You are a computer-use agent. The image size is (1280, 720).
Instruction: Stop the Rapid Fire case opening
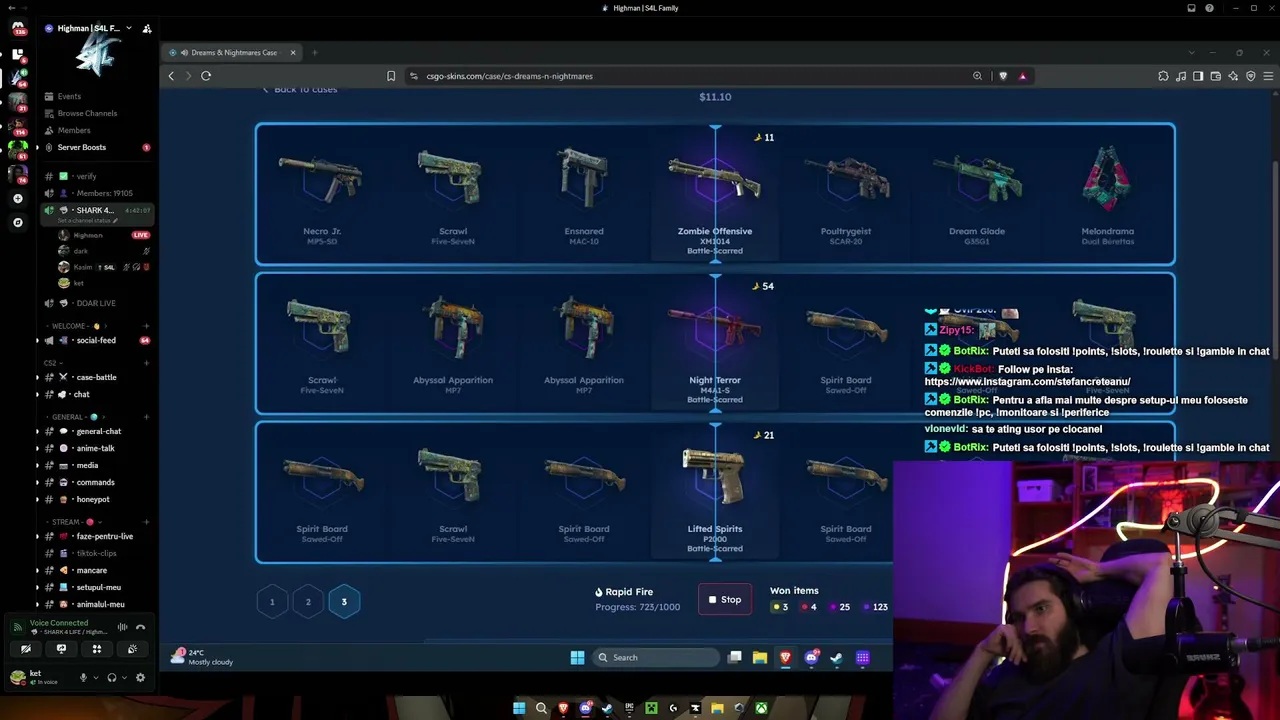coord(725,600)
